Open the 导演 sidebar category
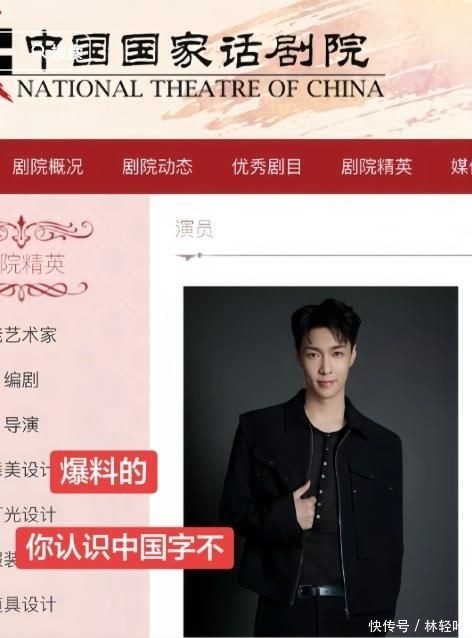 pos(22,425)
